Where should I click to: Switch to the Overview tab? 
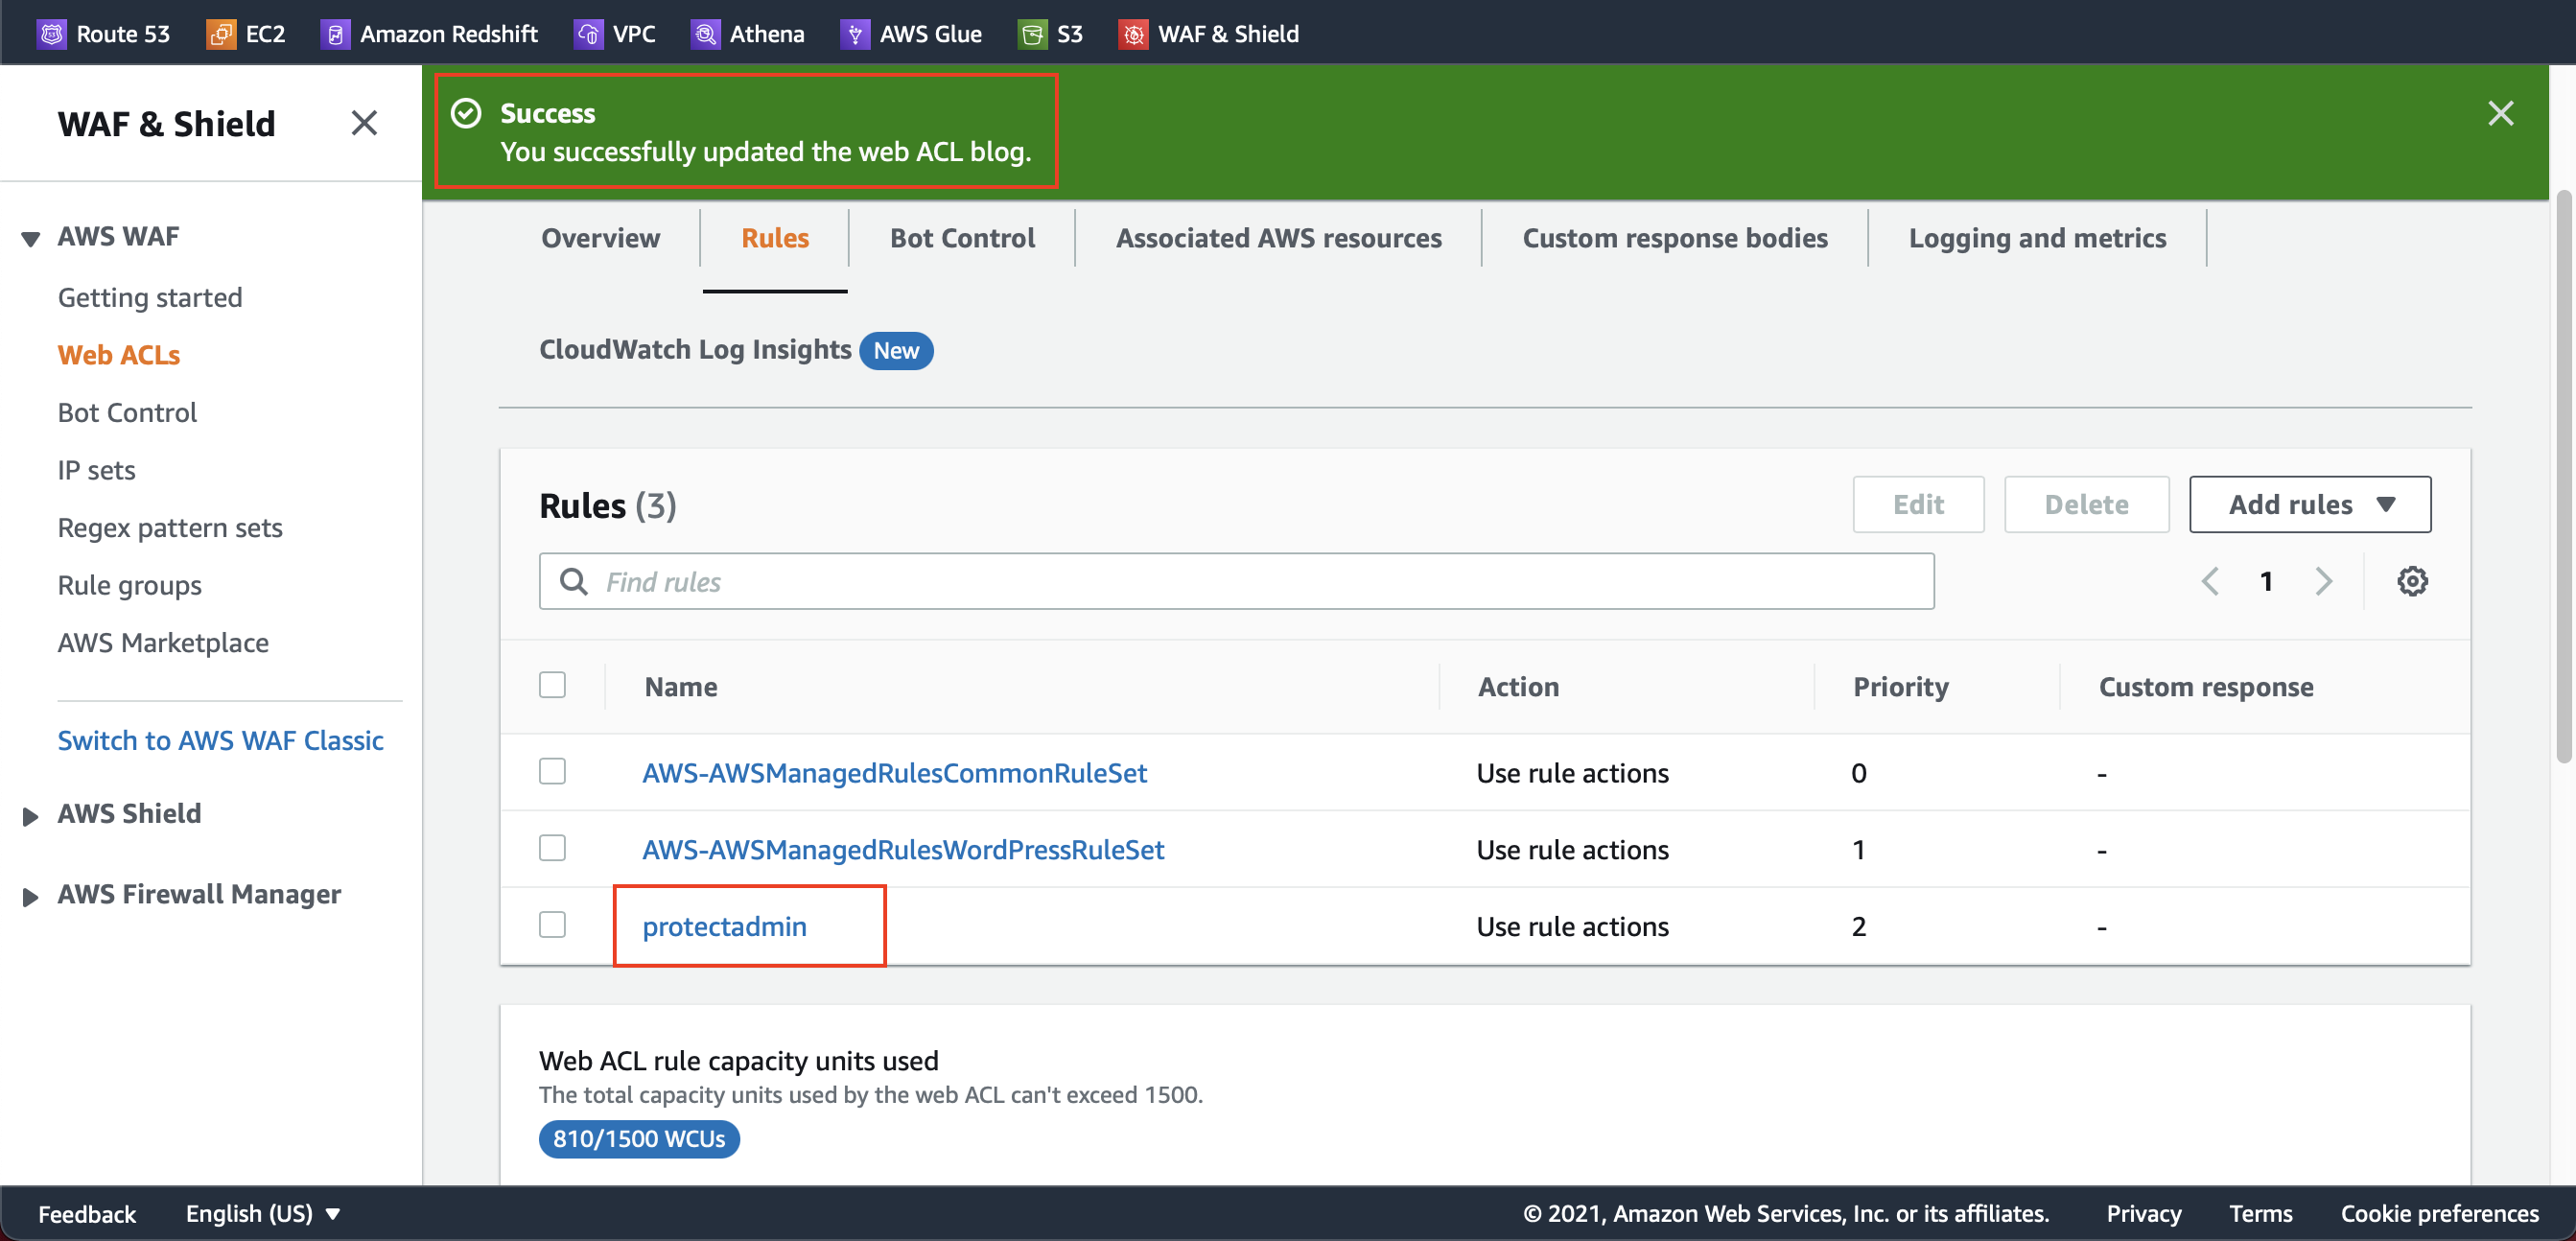[600, 238]
